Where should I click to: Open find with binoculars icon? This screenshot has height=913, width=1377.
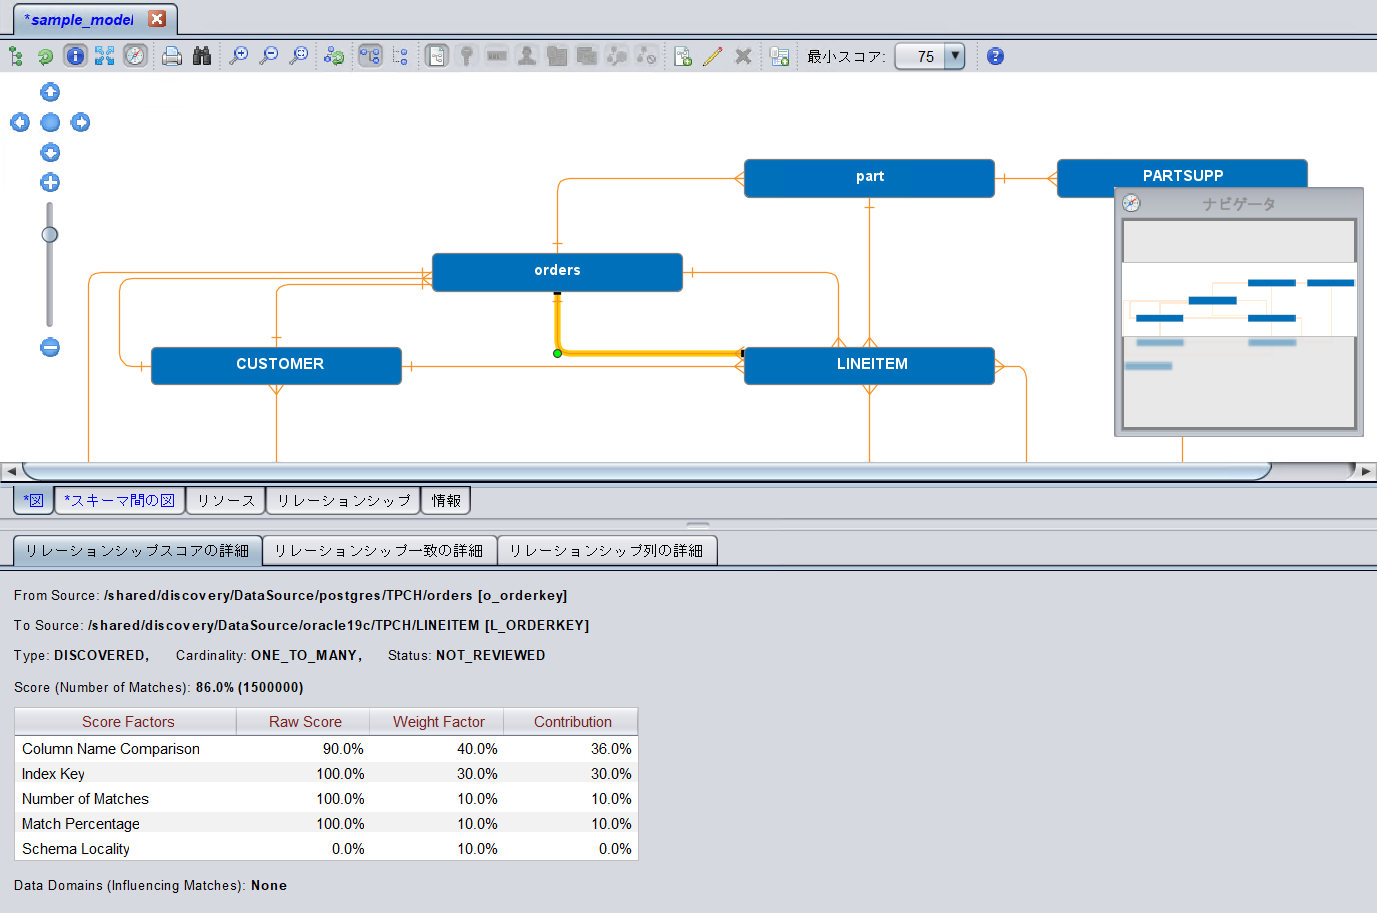202,56
